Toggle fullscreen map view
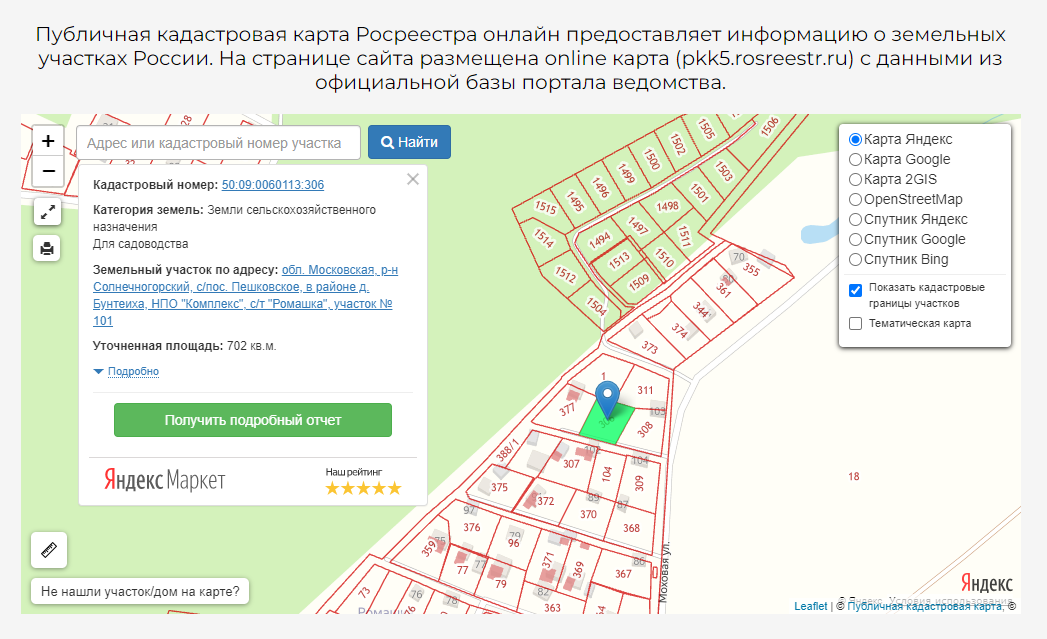1047x639 pixels. (47, 212)
